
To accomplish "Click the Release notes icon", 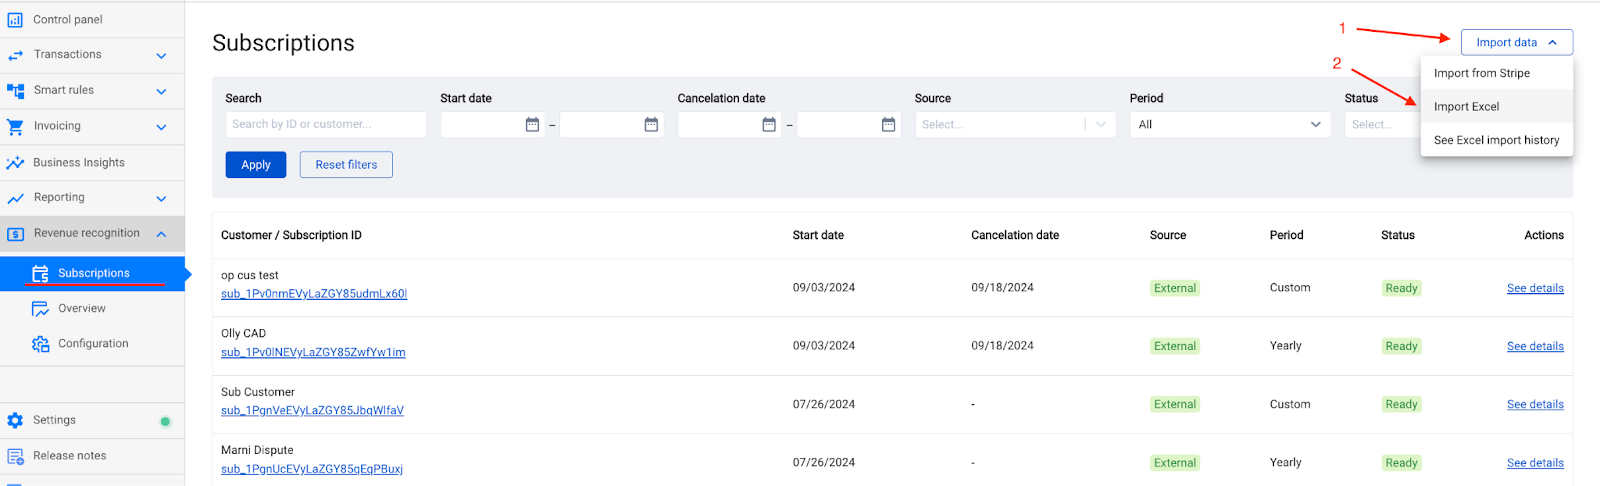I will click(15, 456).
